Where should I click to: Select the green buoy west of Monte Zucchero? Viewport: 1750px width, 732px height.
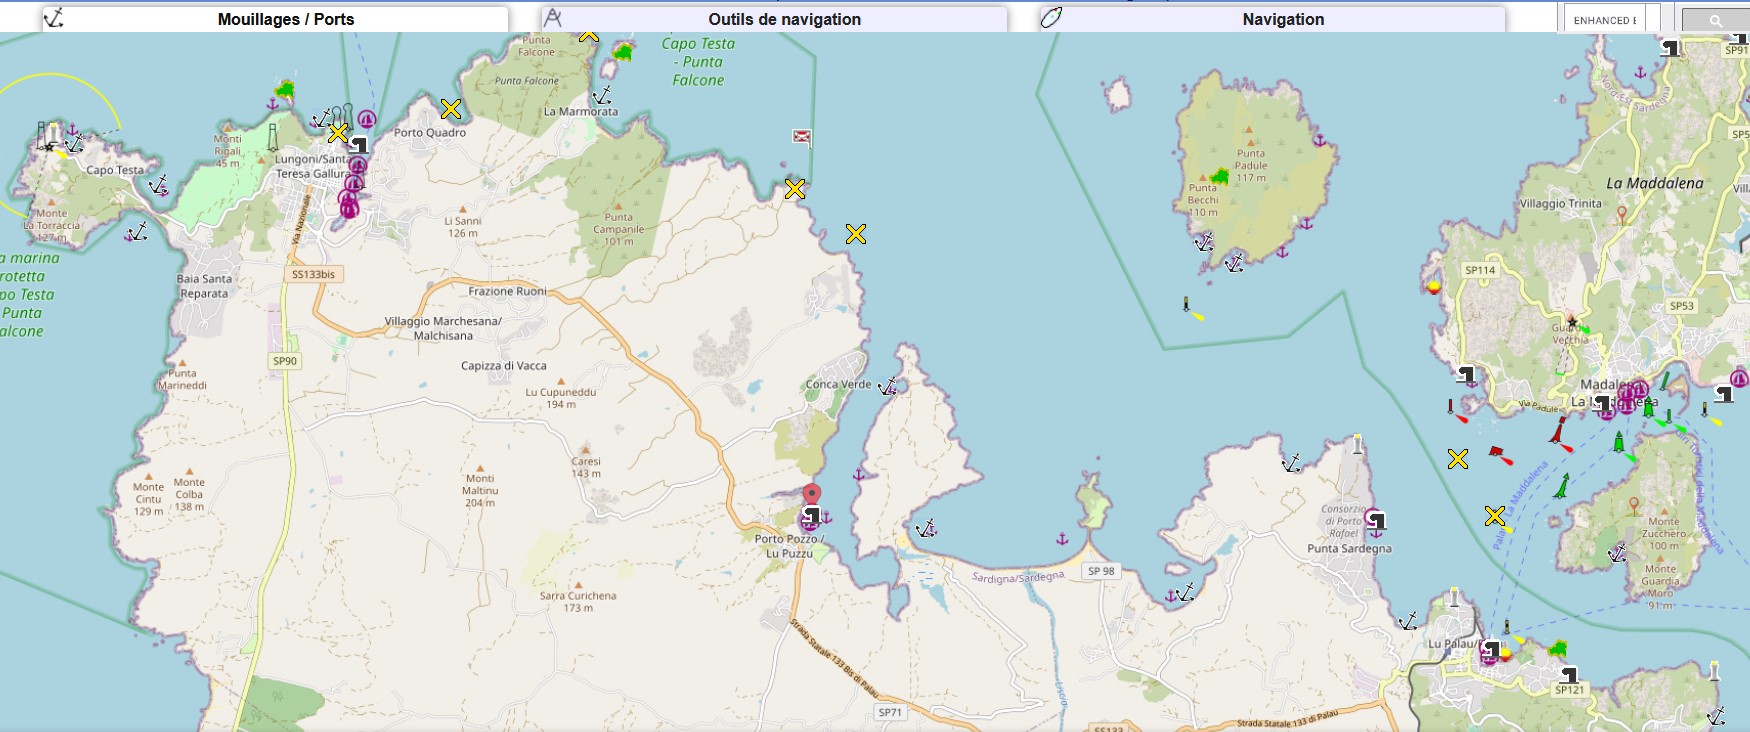click(x=1561, y=487)
